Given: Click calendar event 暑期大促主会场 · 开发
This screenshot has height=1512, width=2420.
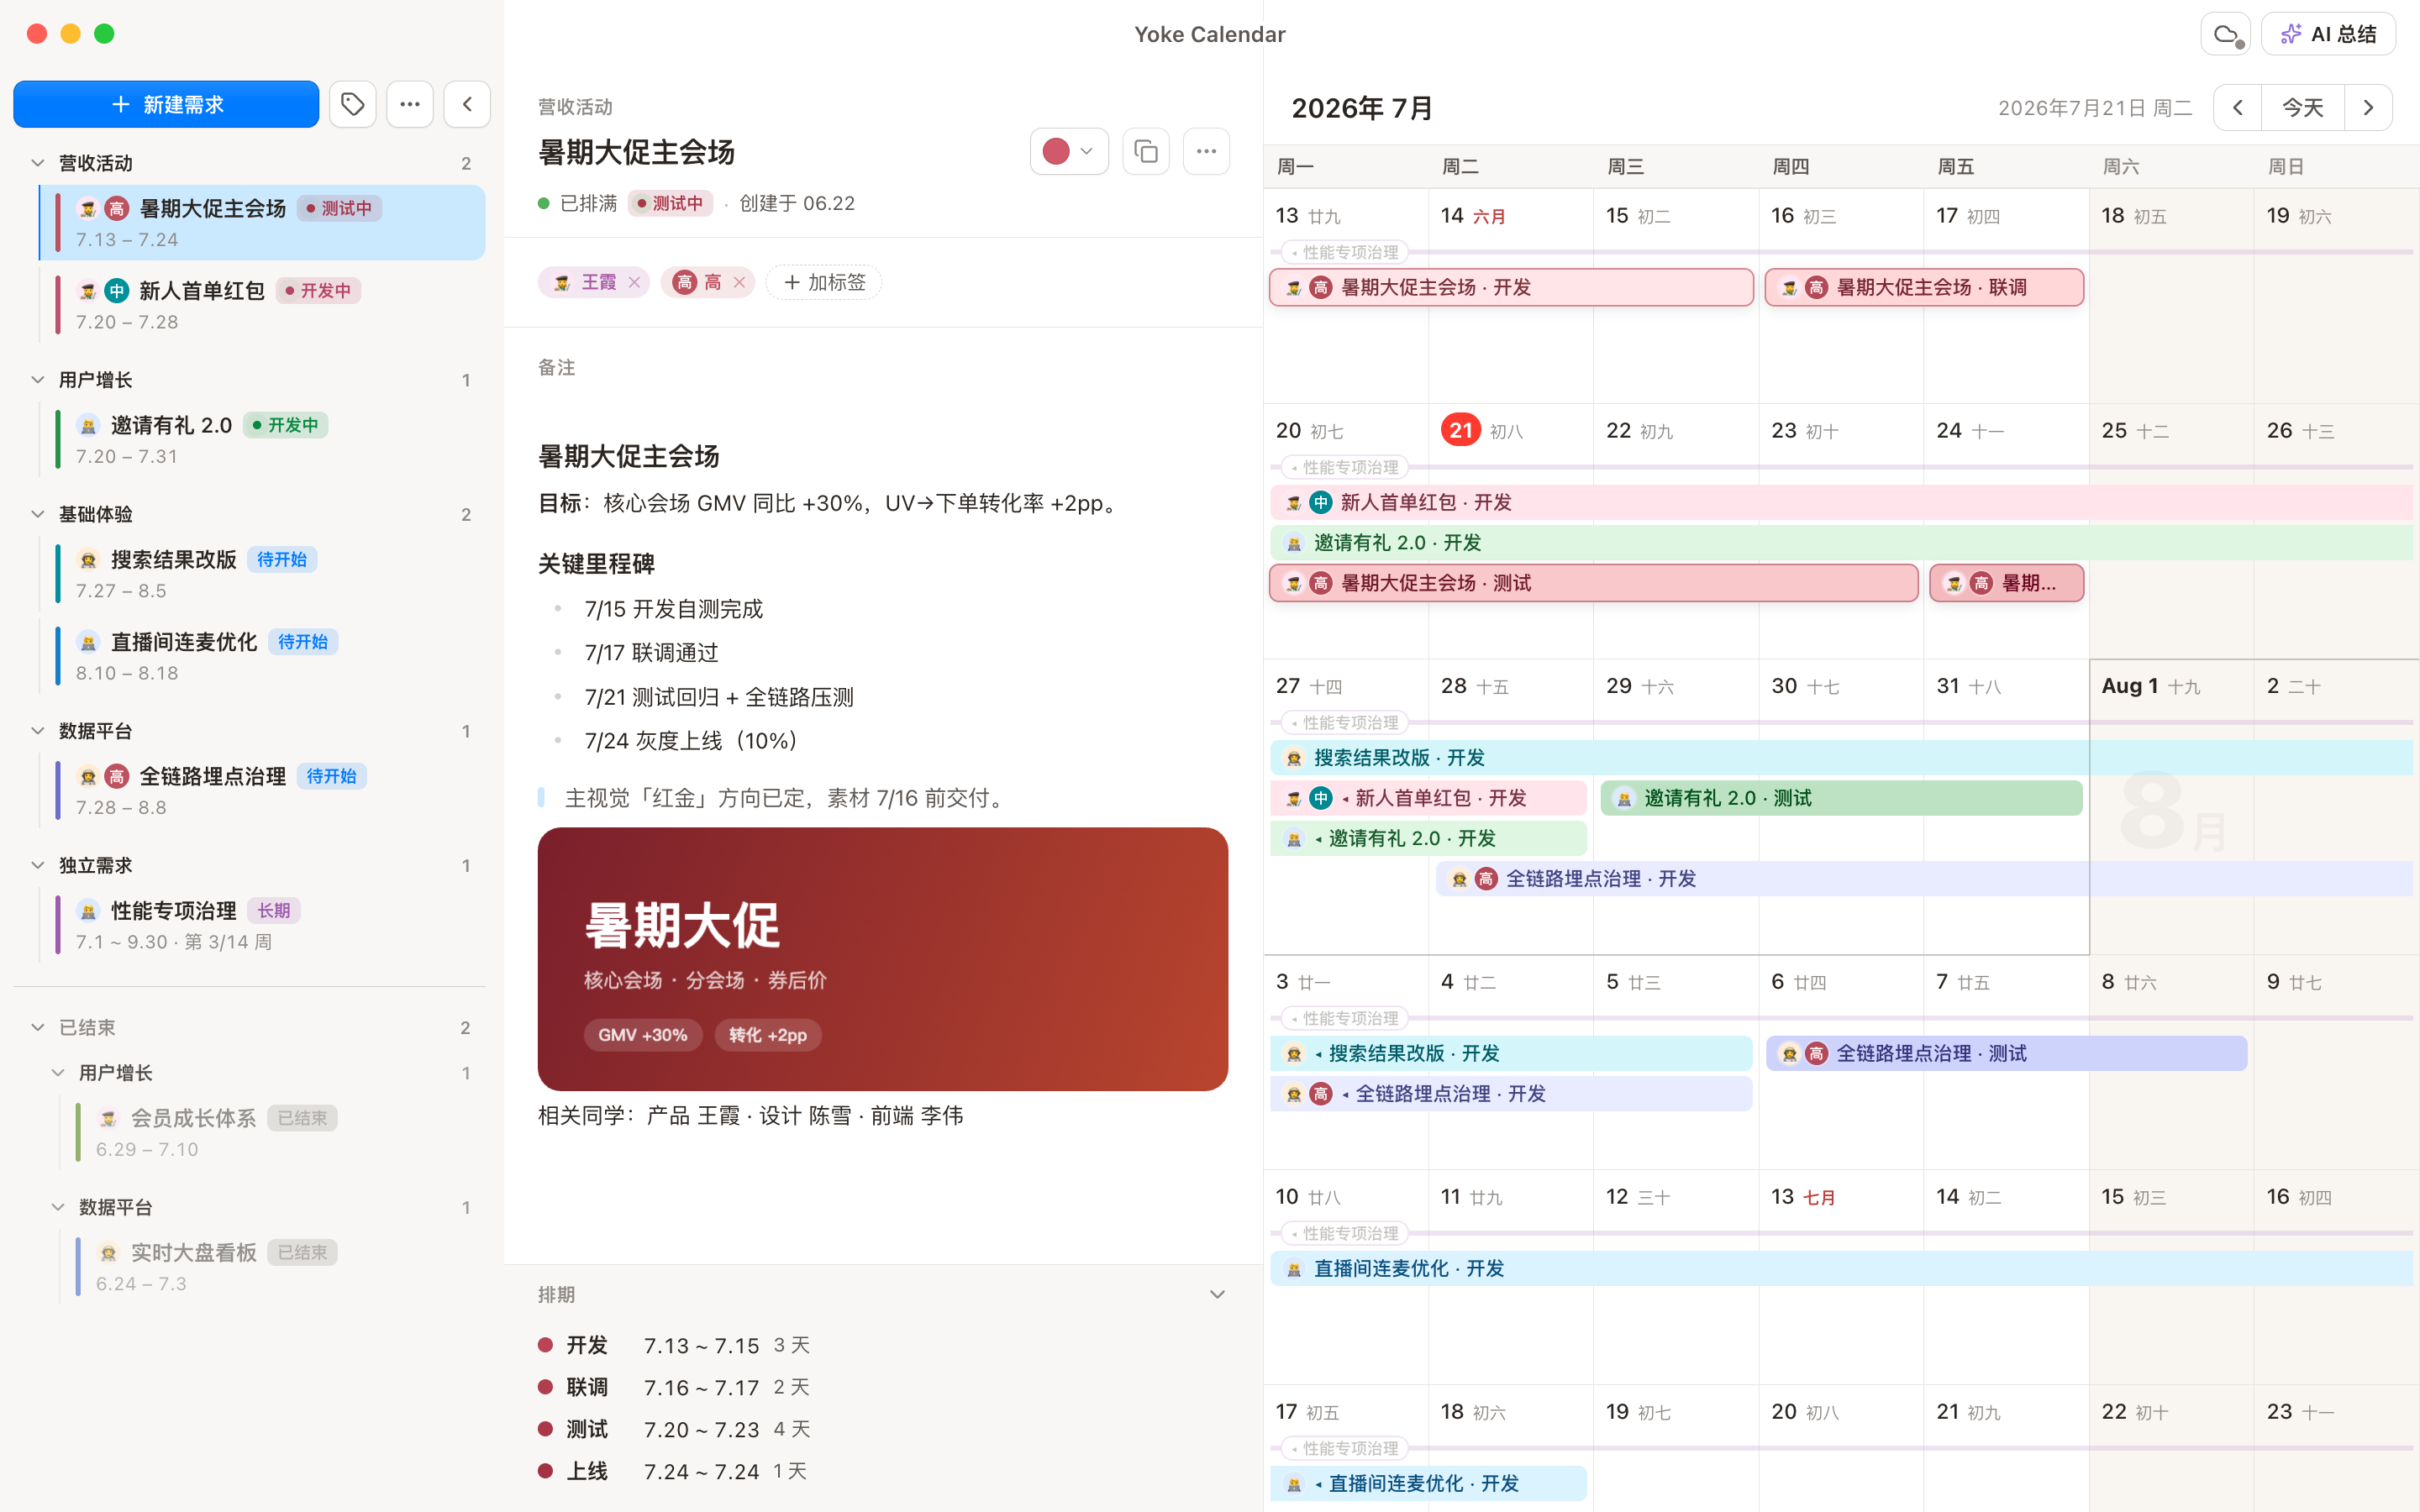Looking at the screenshot, I should [x=1511, y=288].
